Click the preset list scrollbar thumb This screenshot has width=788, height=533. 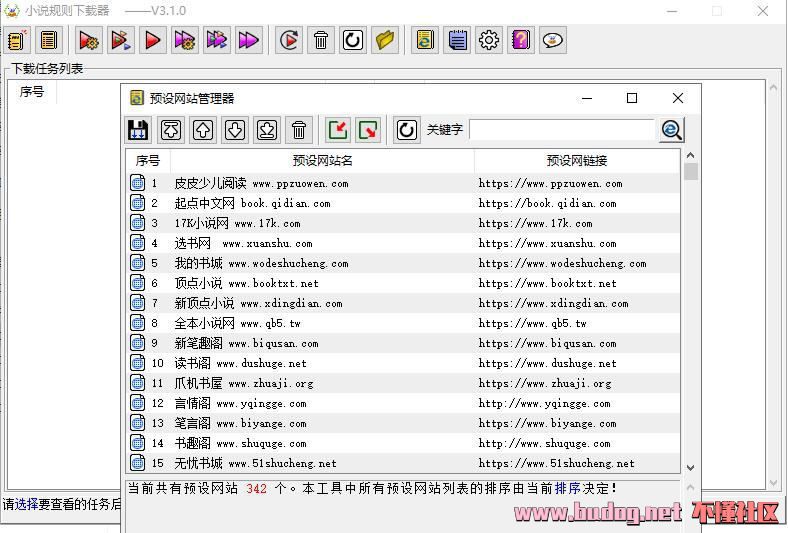[691, 171]
